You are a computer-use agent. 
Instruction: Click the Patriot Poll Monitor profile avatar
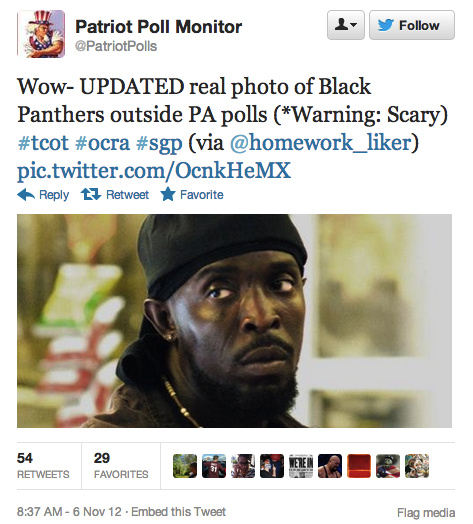point(41,34)
